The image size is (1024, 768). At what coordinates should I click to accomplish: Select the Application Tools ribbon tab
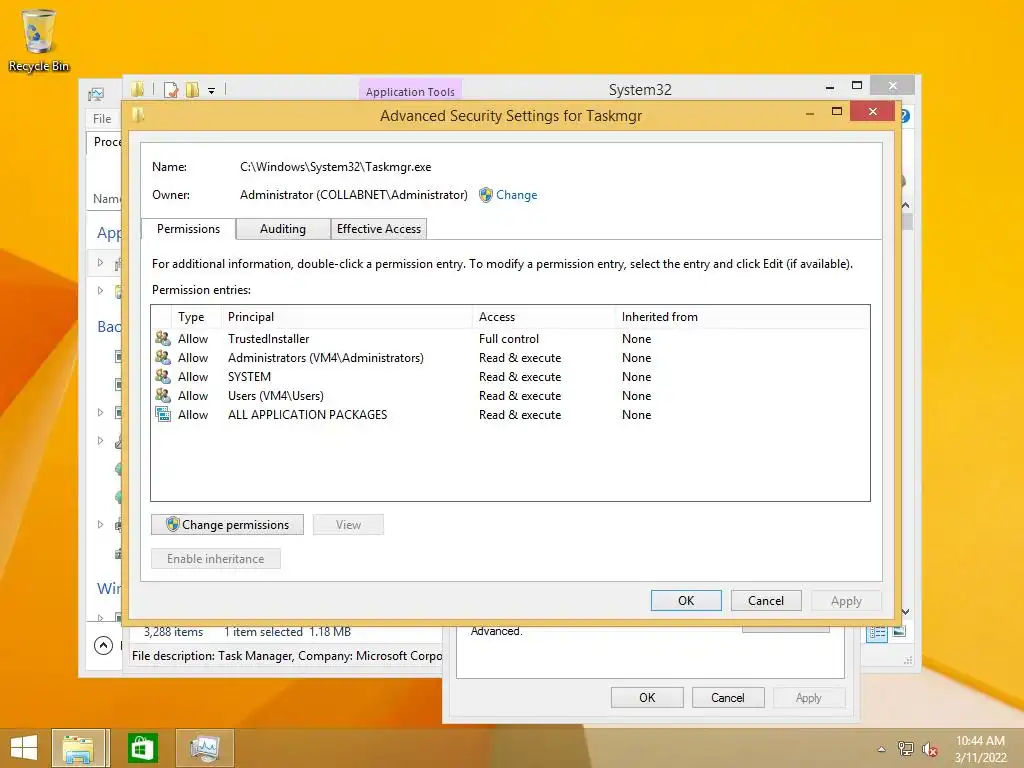pos(410,91)
